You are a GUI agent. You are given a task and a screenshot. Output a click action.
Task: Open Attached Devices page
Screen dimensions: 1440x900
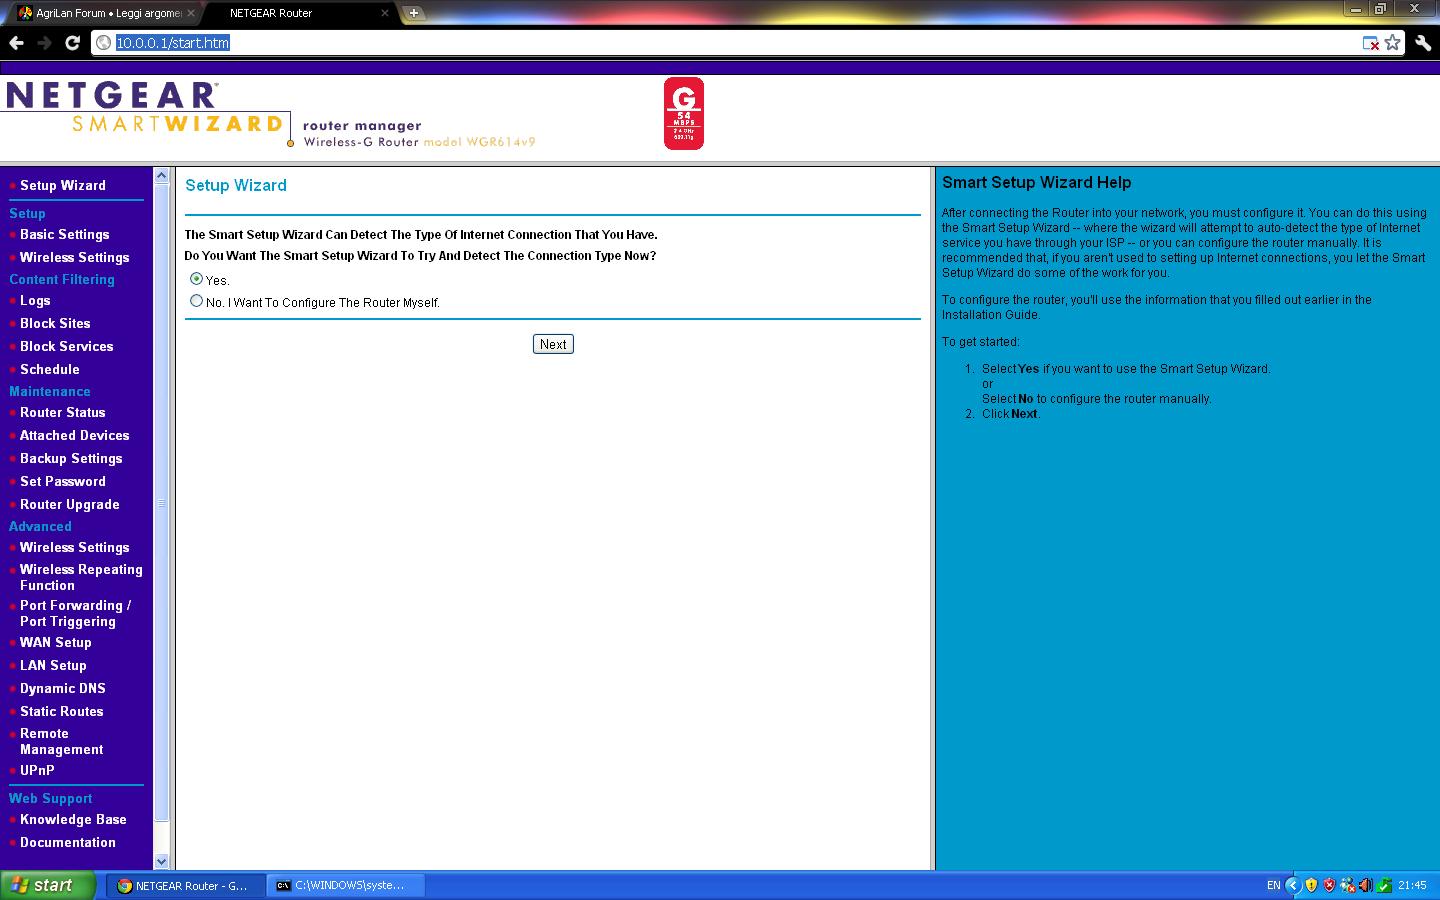[x=74, y=435]
